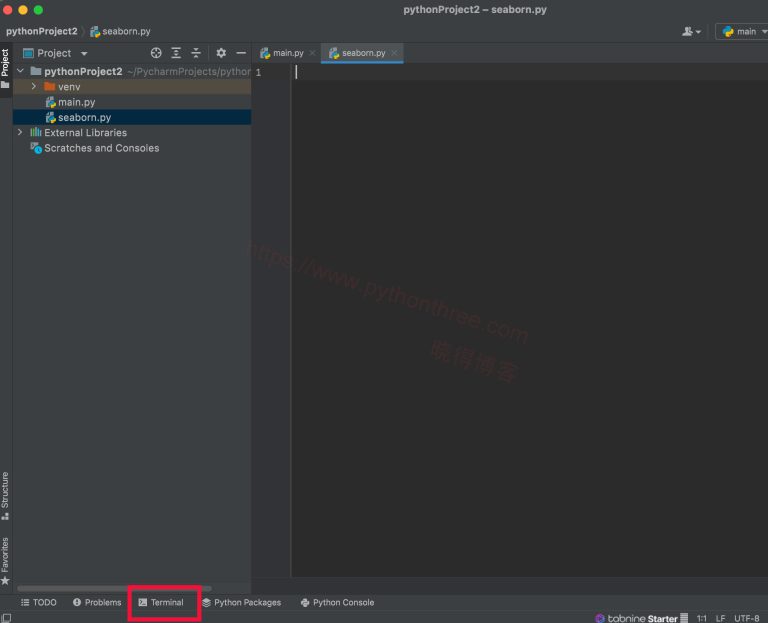Expand External Libraries node
This screenshot has height=623, width=768.
coord(20,132)
